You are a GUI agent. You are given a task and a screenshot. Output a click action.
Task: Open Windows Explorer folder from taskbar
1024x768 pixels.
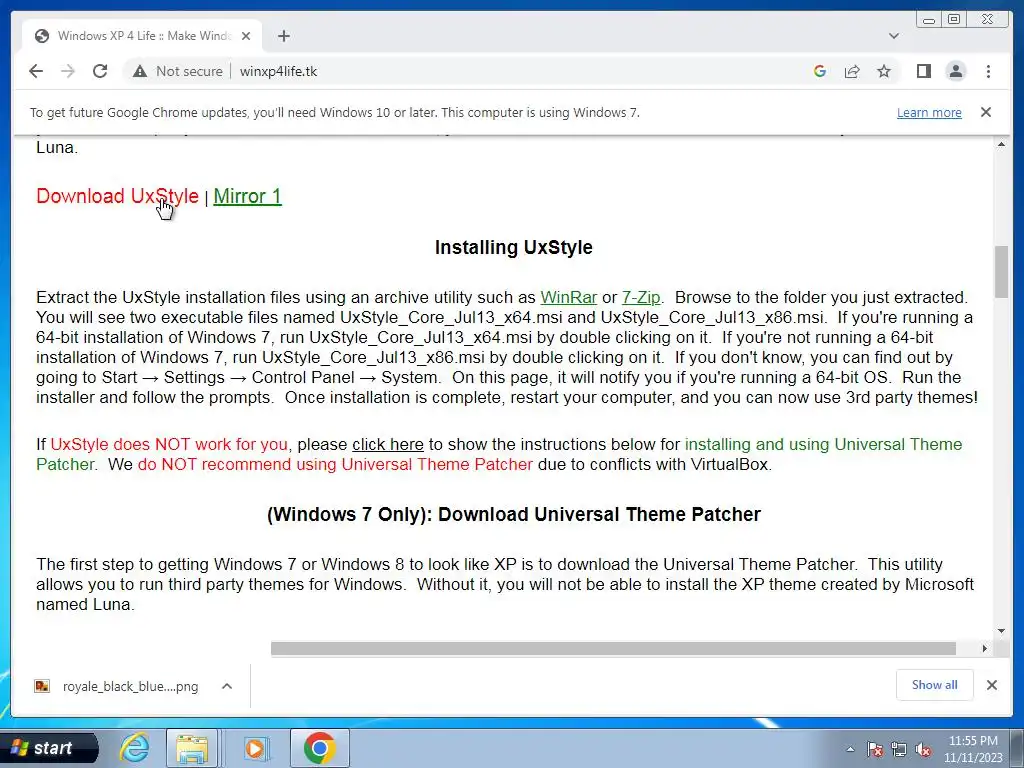[x=192, y=748]
